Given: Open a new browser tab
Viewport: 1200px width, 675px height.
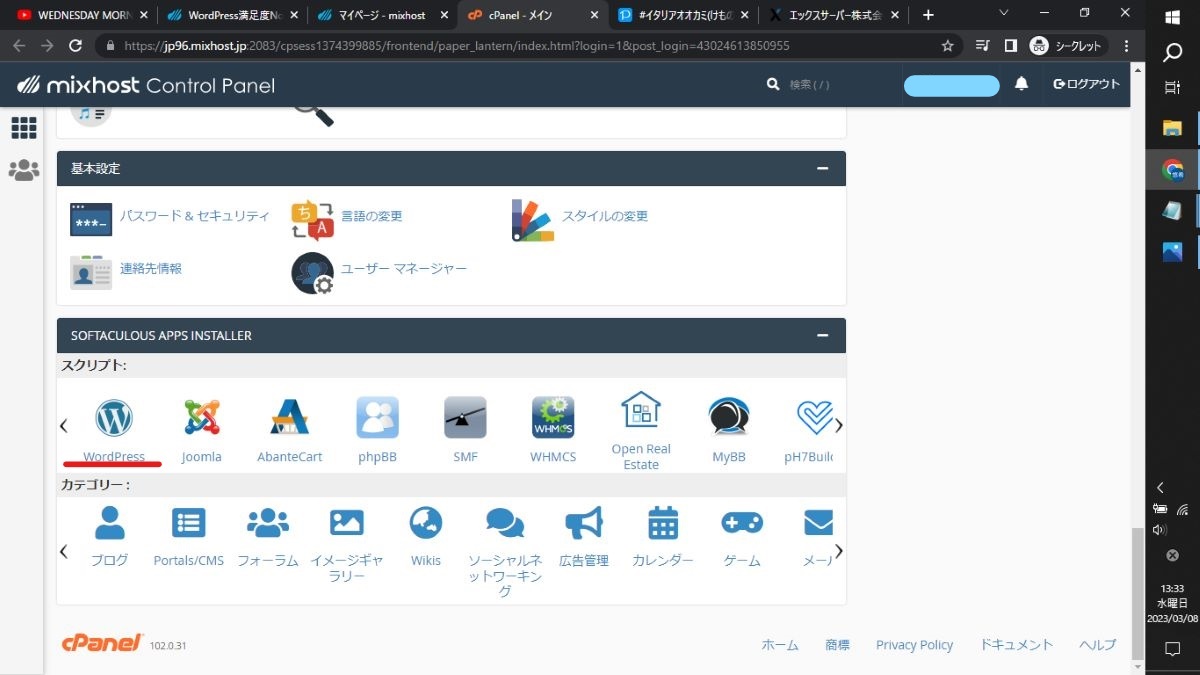Looking at the screenshot, I should (x=928, y=15).
